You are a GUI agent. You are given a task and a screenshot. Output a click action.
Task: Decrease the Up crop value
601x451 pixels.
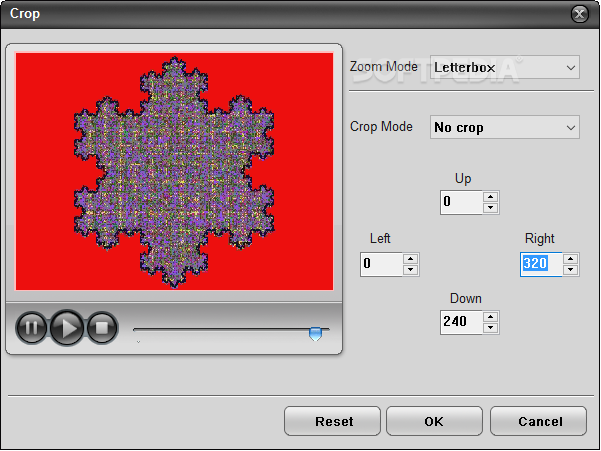pos(490,208)
